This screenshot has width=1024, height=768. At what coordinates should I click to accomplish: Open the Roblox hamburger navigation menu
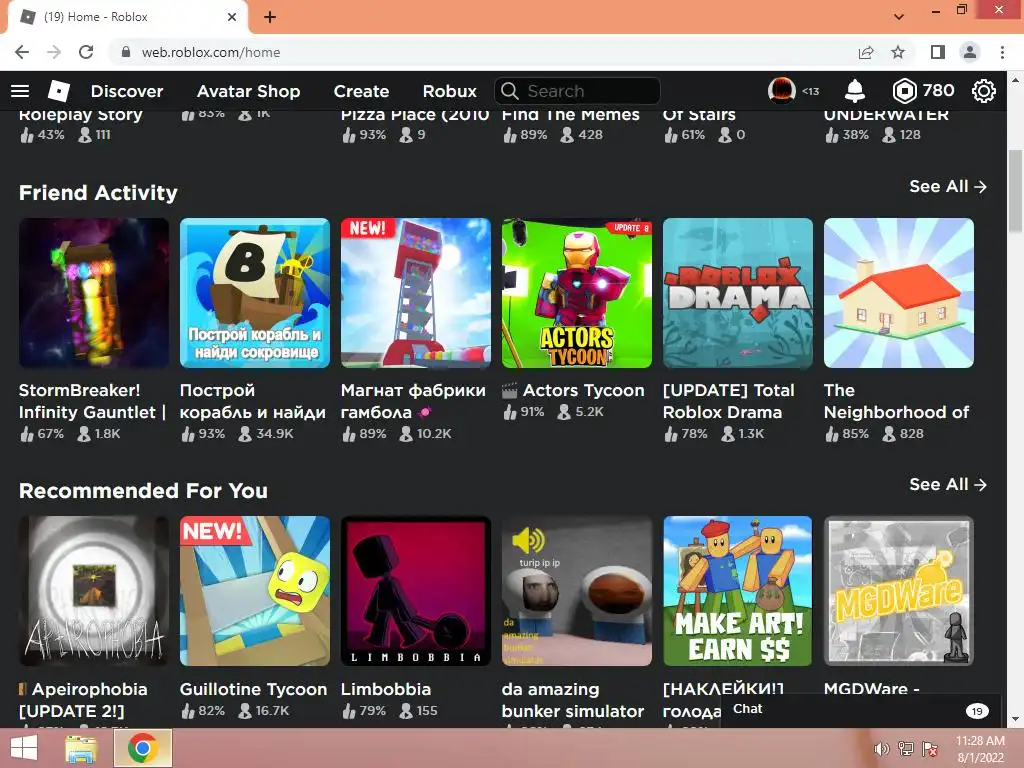[20, 91]
